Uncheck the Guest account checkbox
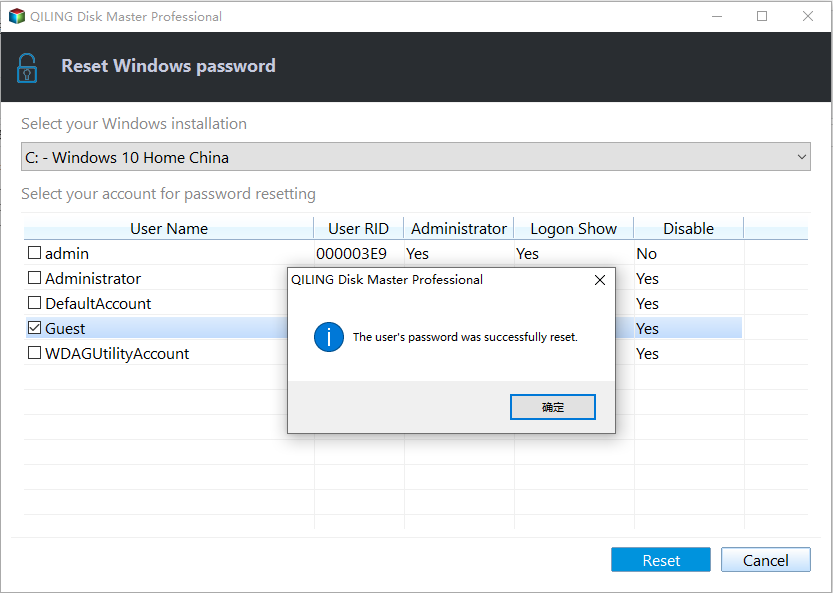The height and width of the screenshot is (593, 833). (x=35, y=327)
